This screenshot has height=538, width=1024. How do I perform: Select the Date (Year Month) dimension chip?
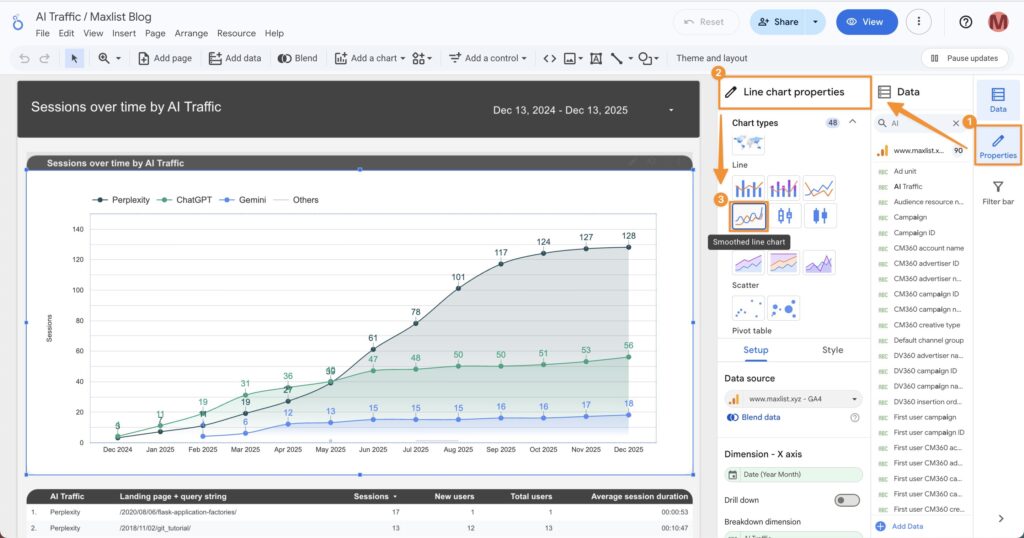793,475
